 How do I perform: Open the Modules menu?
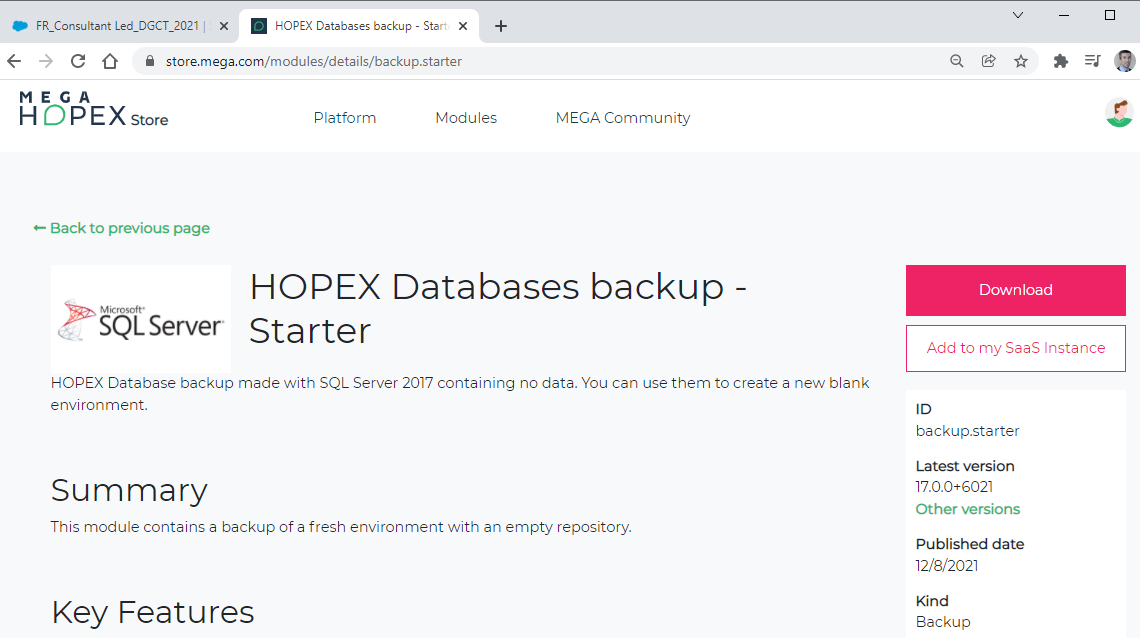pyautogui.click(x=466, y=118)
